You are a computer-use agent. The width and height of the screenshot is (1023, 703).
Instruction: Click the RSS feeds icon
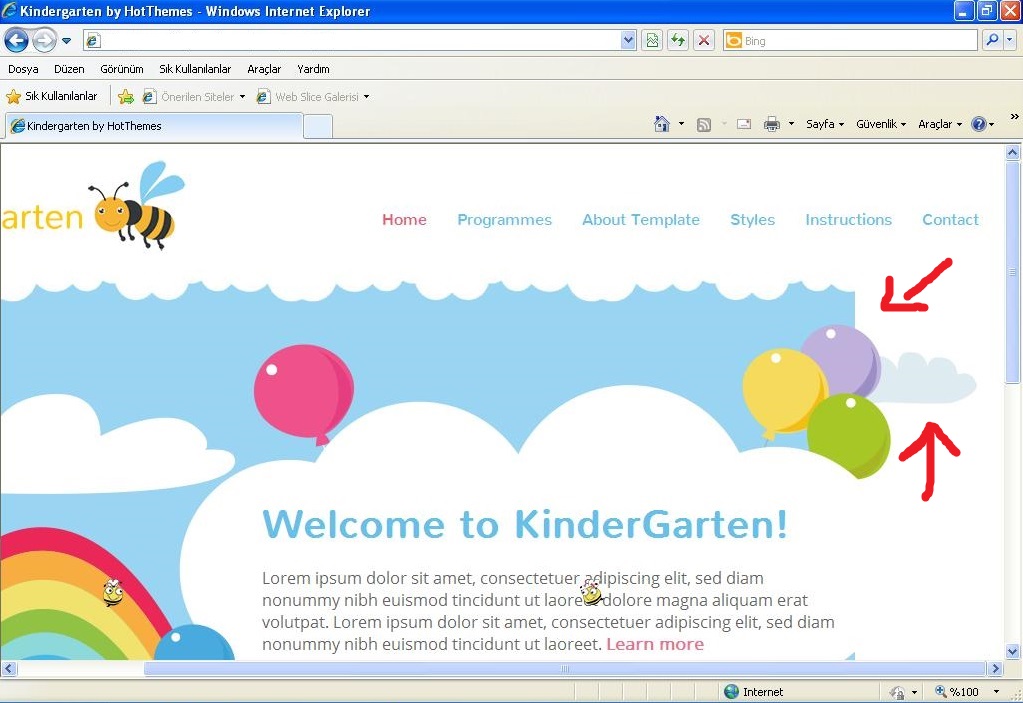pos(704,125)
